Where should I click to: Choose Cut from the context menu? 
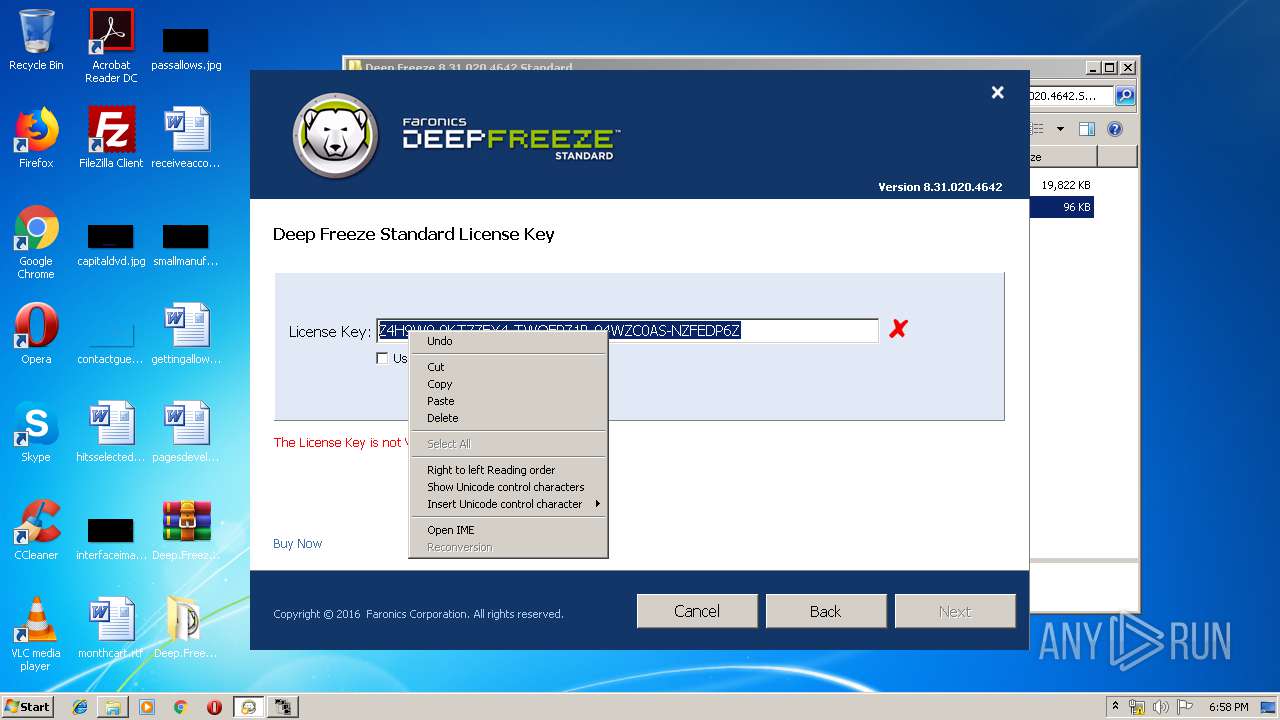[508, 367]
